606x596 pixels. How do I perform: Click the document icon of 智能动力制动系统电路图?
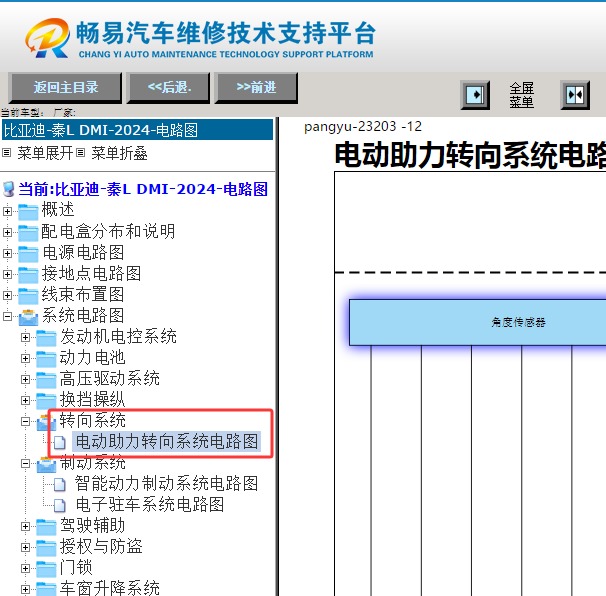[60, 484]
